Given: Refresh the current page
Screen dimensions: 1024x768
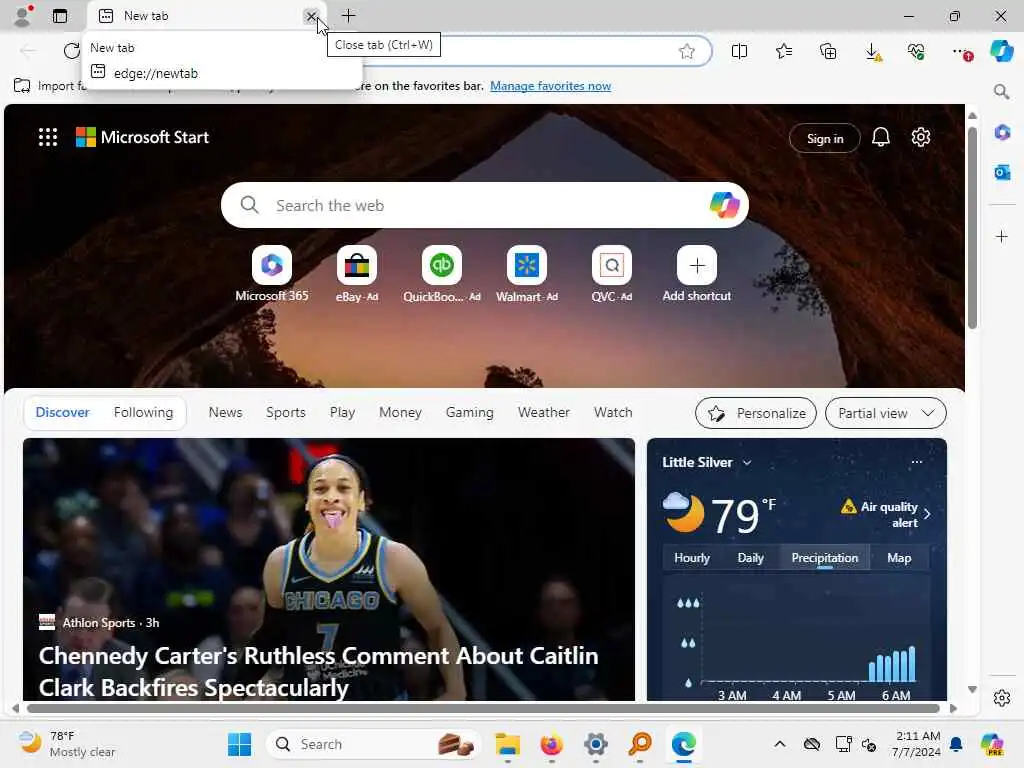Looking at the screenshot, I should (x=71, y=51).
